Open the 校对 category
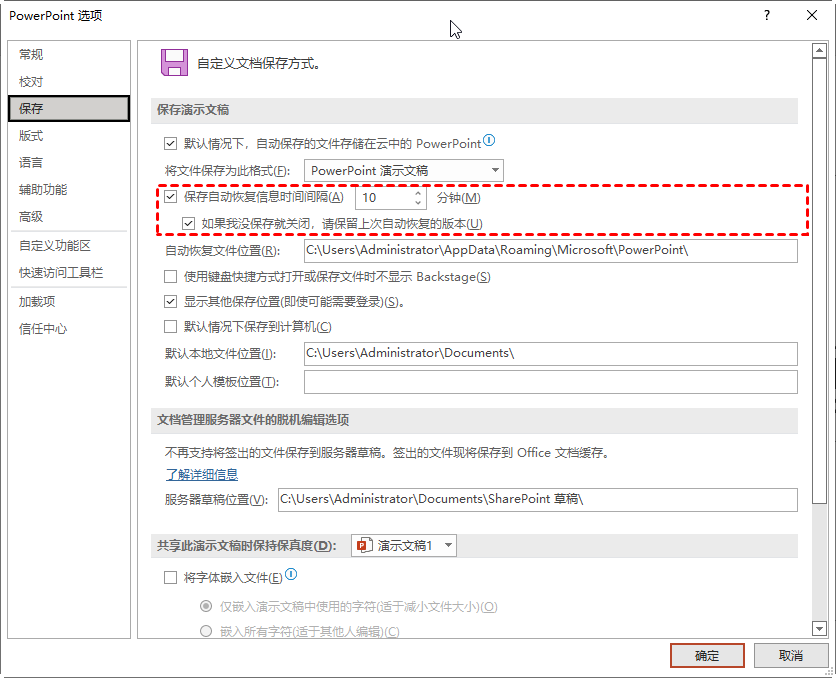 [x=69, y=82]
